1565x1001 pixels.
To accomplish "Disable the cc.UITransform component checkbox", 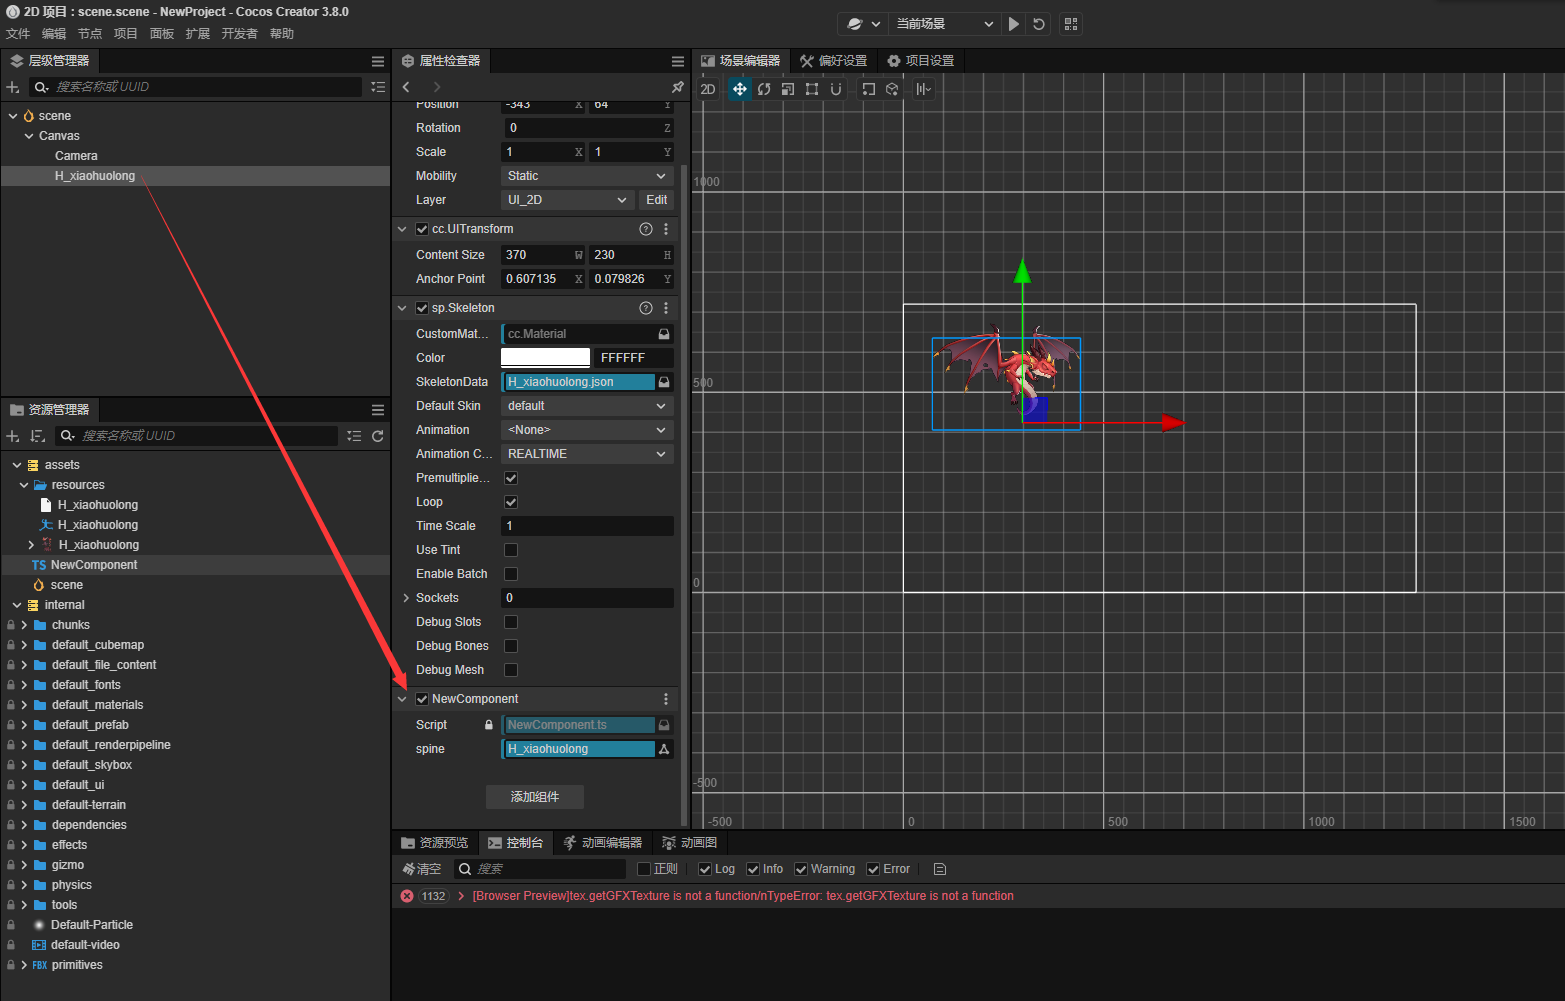I will [422, 229].
